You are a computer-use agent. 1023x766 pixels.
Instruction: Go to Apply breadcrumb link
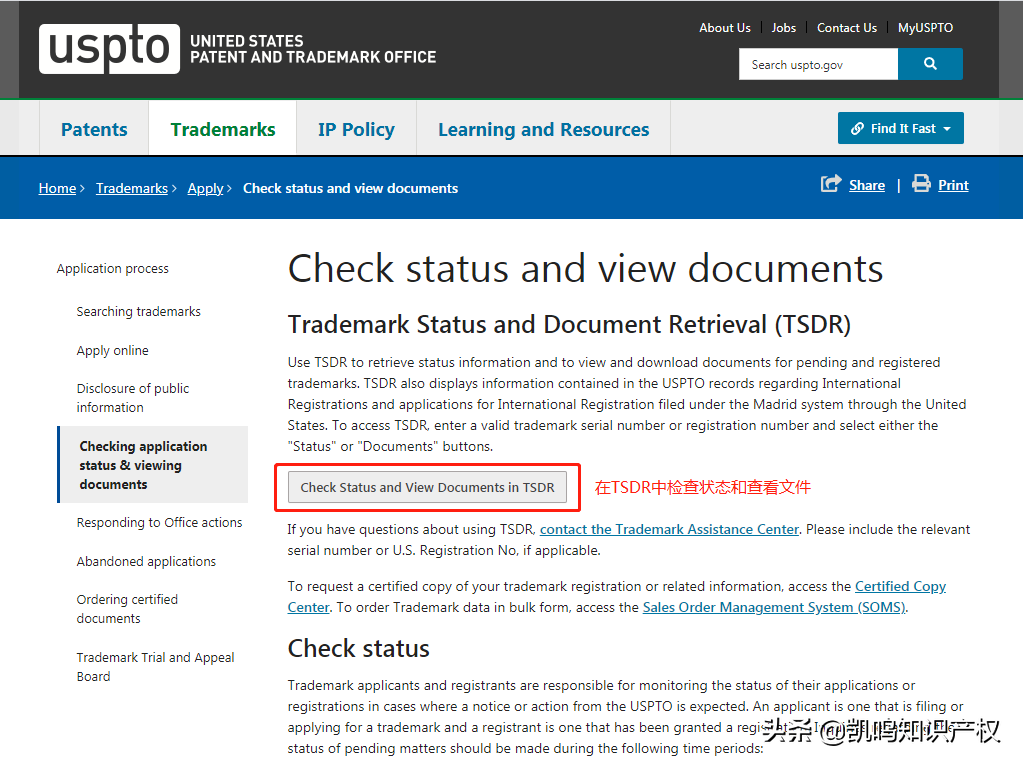click(x=206, y=189)
